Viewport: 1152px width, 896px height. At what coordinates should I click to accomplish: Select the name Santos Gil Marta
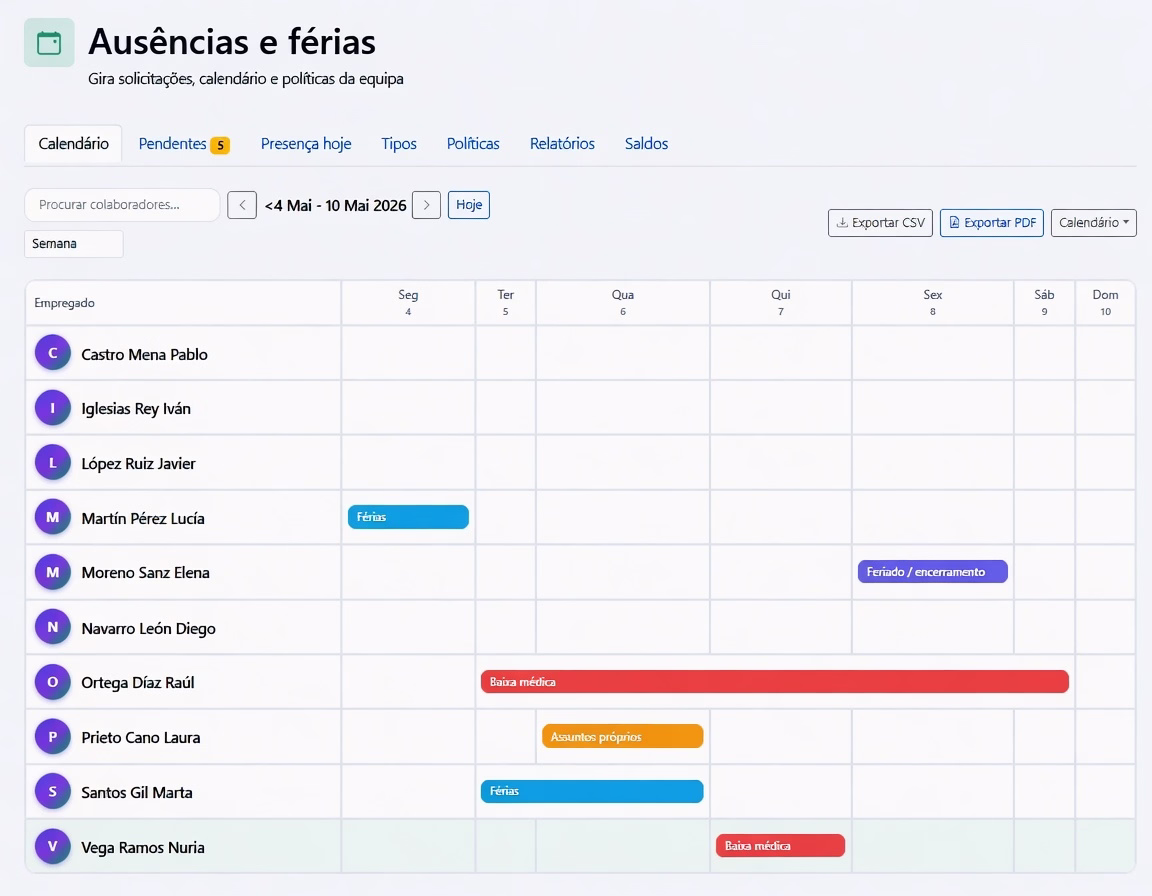coord(137,792)
